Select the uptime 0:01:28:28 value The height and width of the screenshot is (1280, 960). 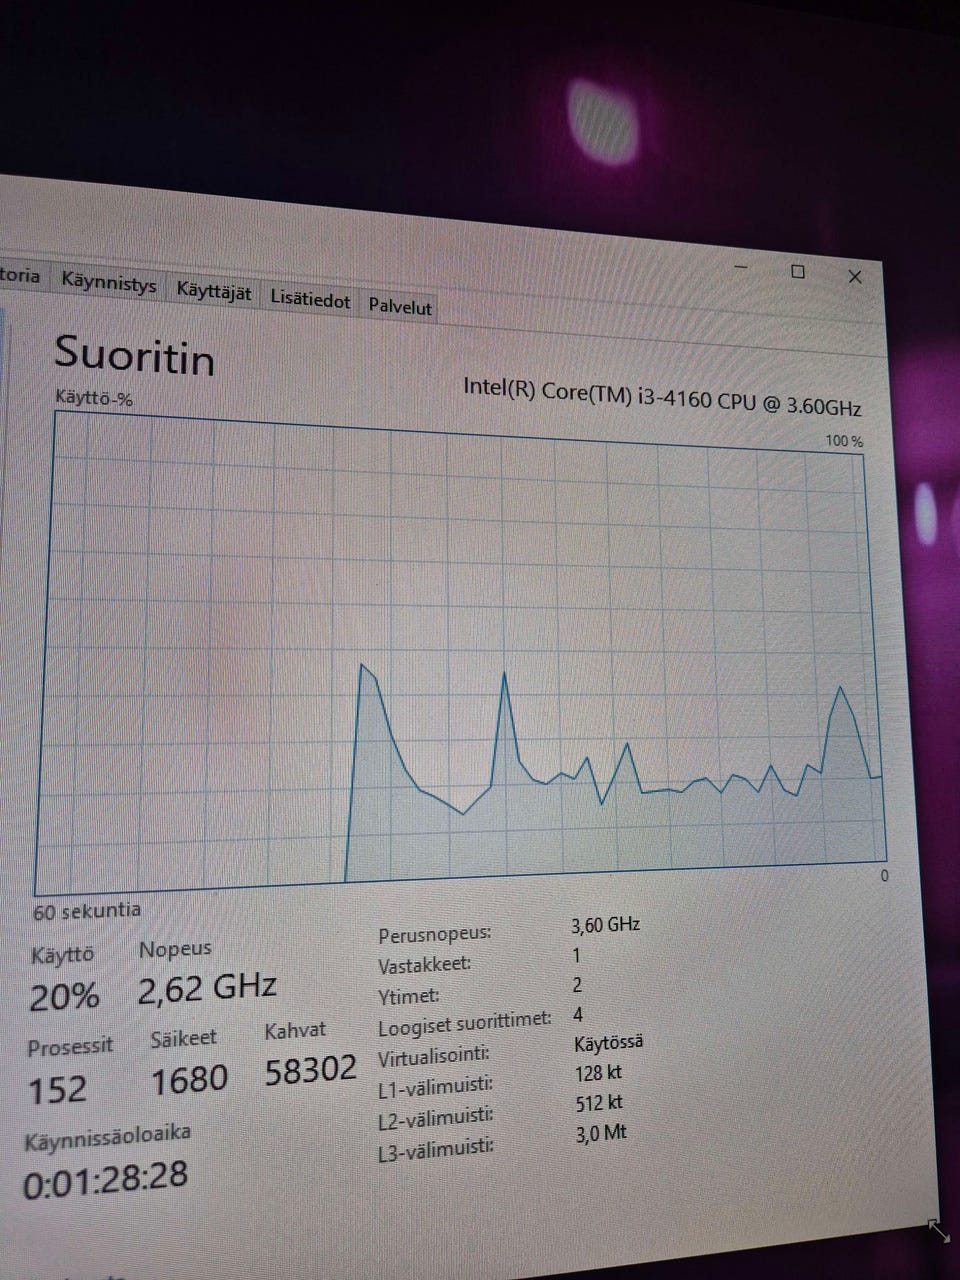[105, 1178]
